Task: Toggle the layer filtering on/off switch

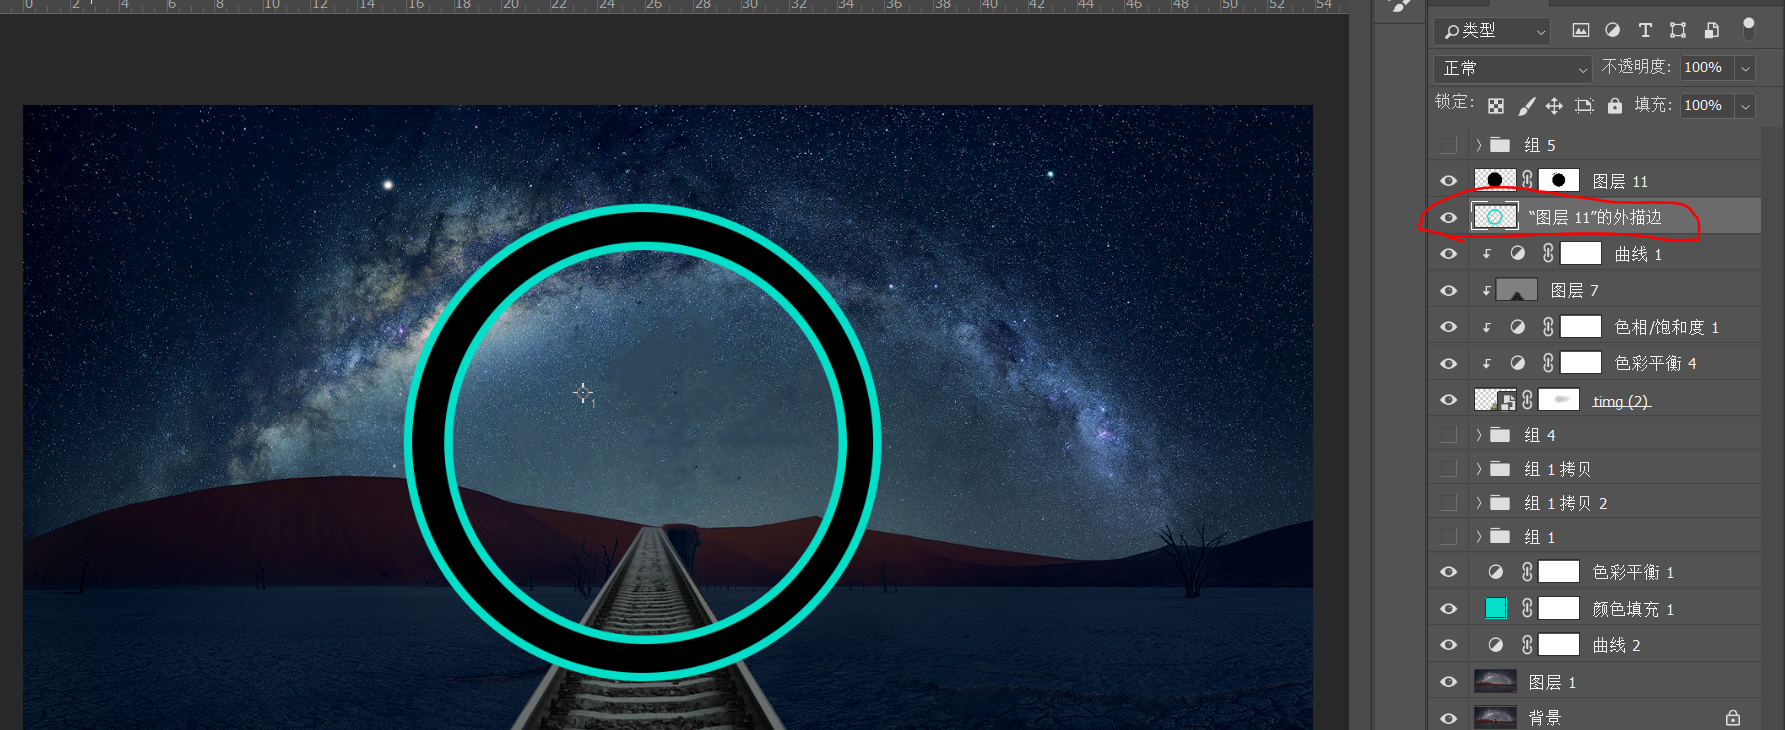Action: point(1748,27)
